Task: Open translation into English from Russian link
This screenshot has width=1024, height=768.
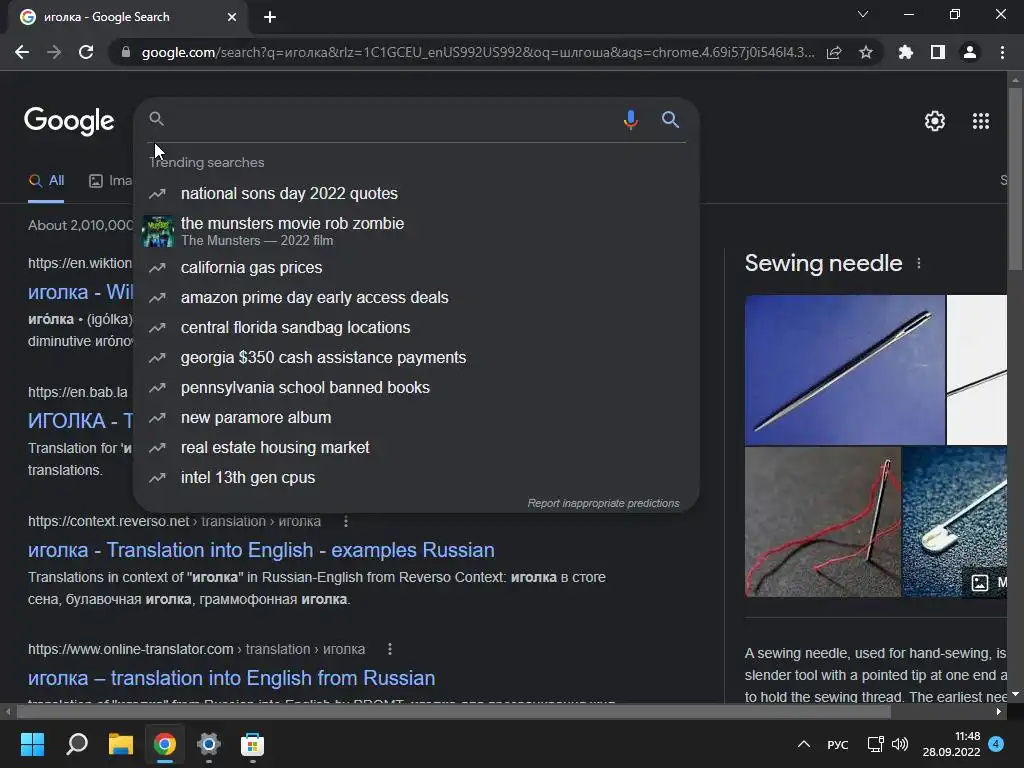Action: pos(231,678)
